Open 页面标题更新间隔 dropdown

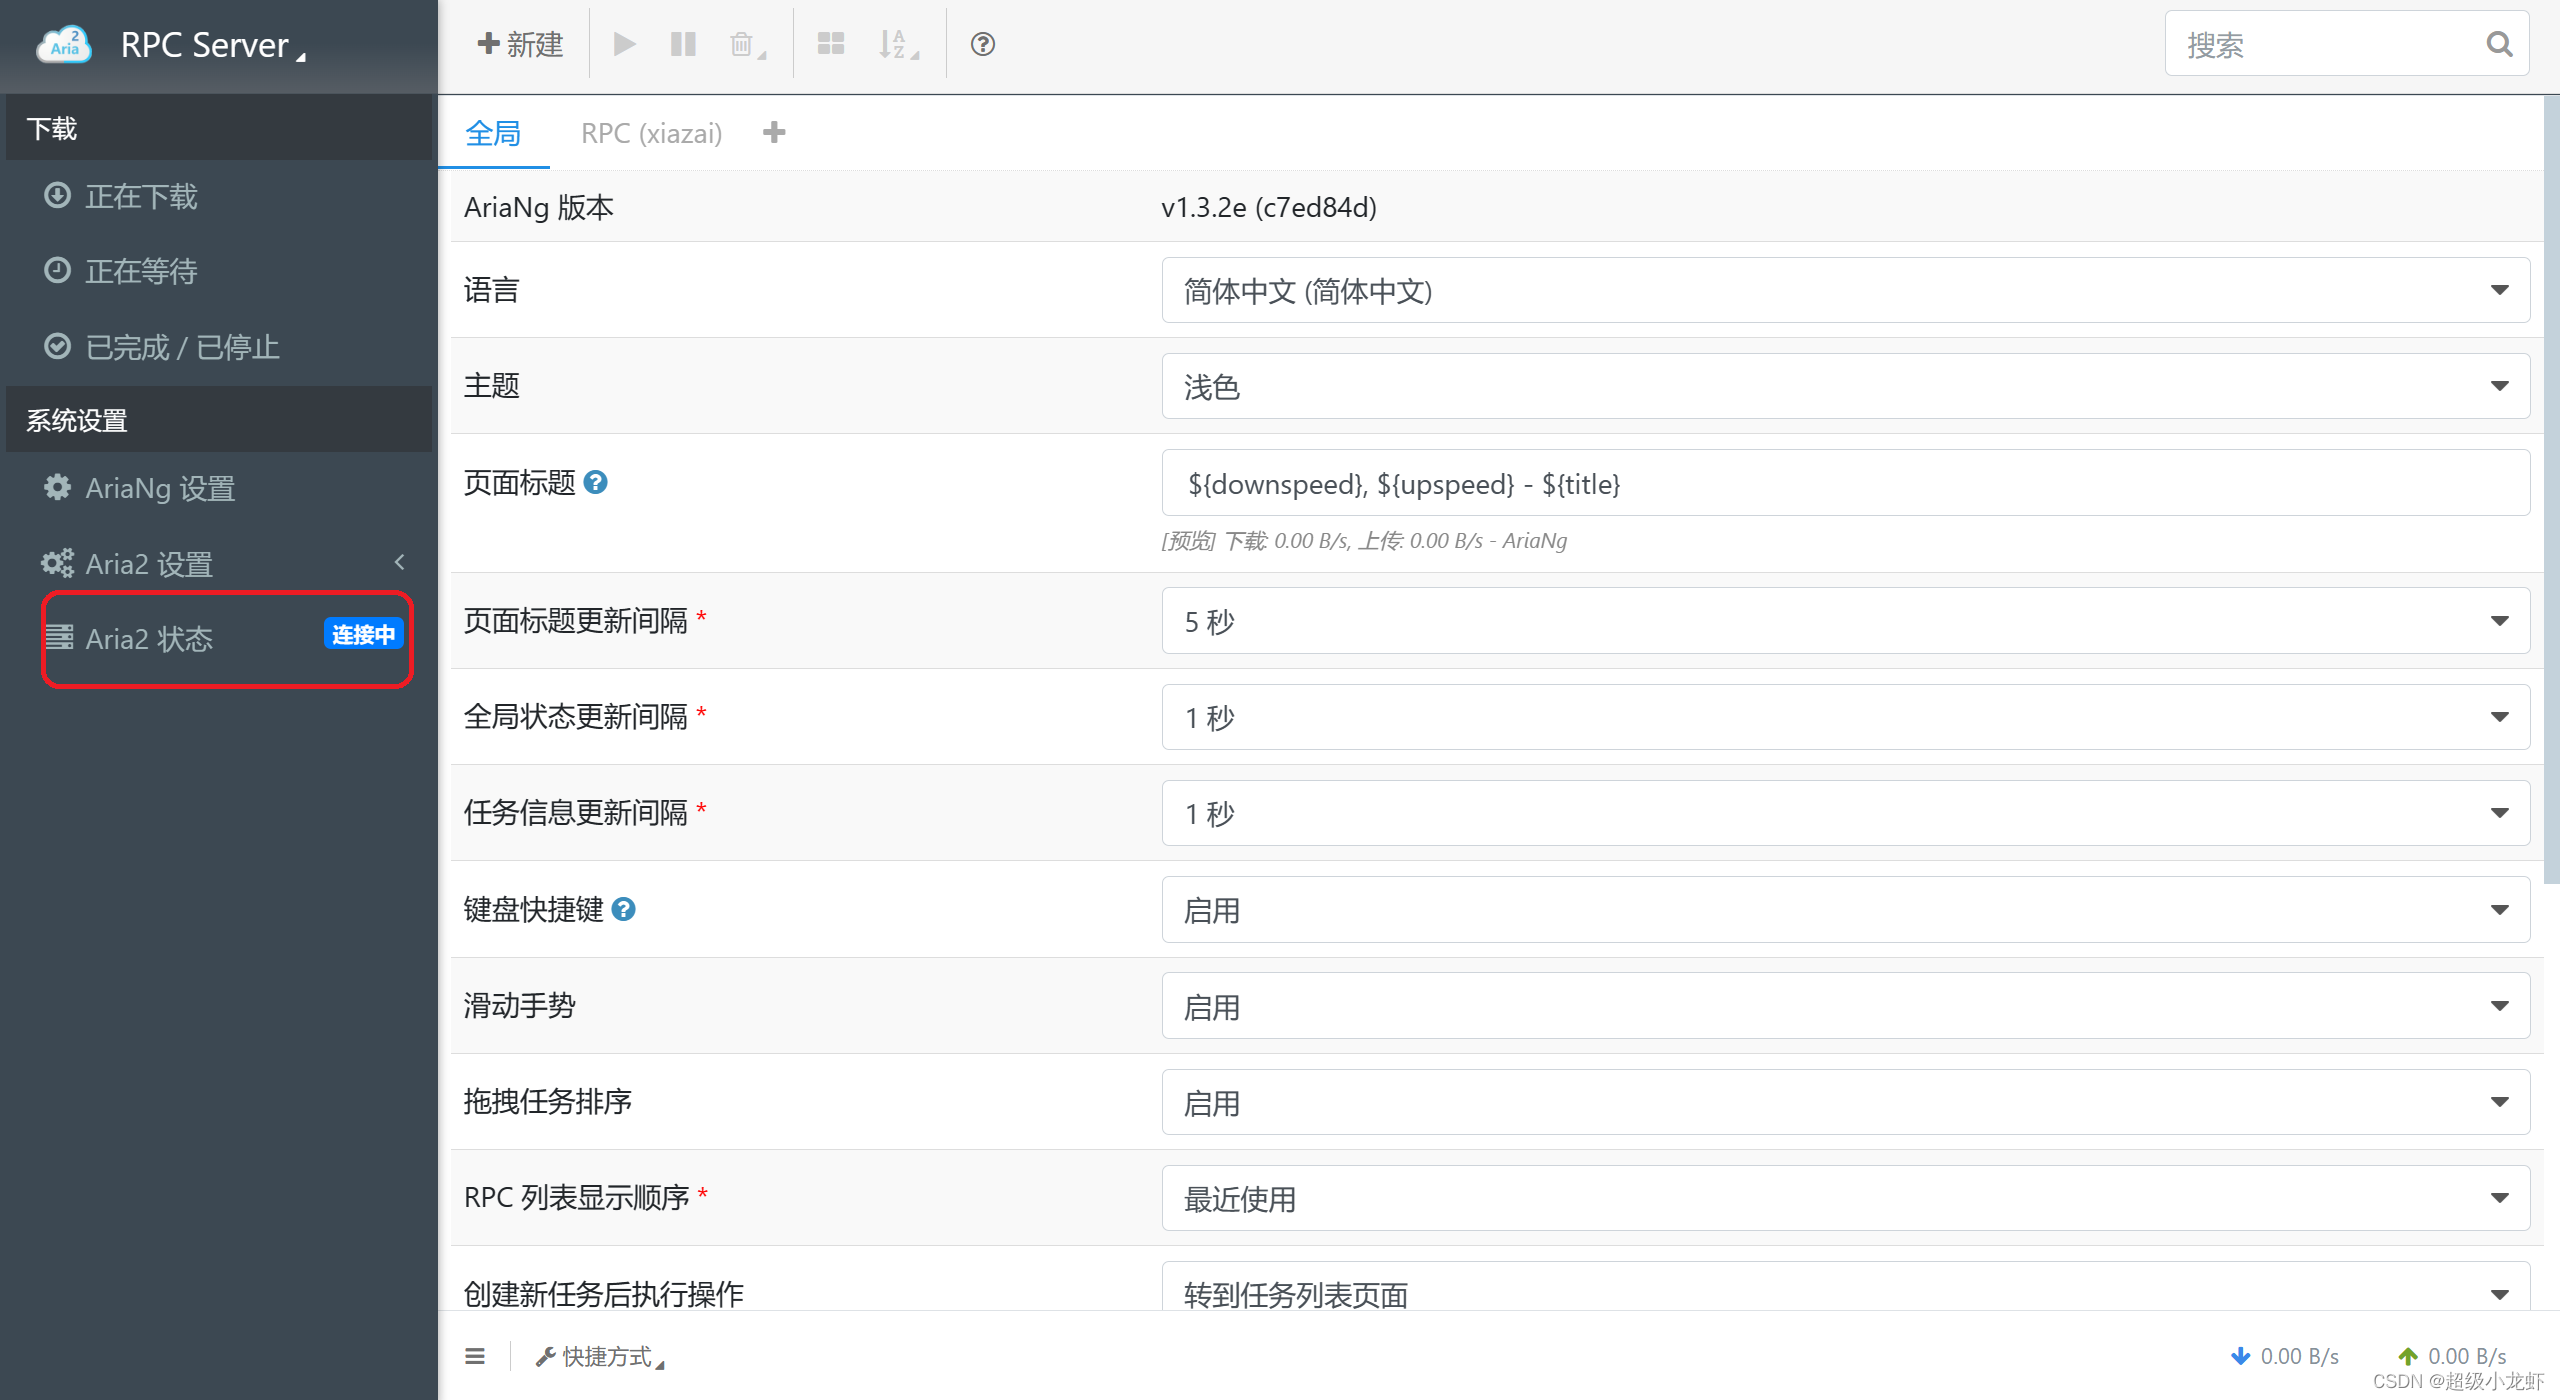[x=1846, y=621]
